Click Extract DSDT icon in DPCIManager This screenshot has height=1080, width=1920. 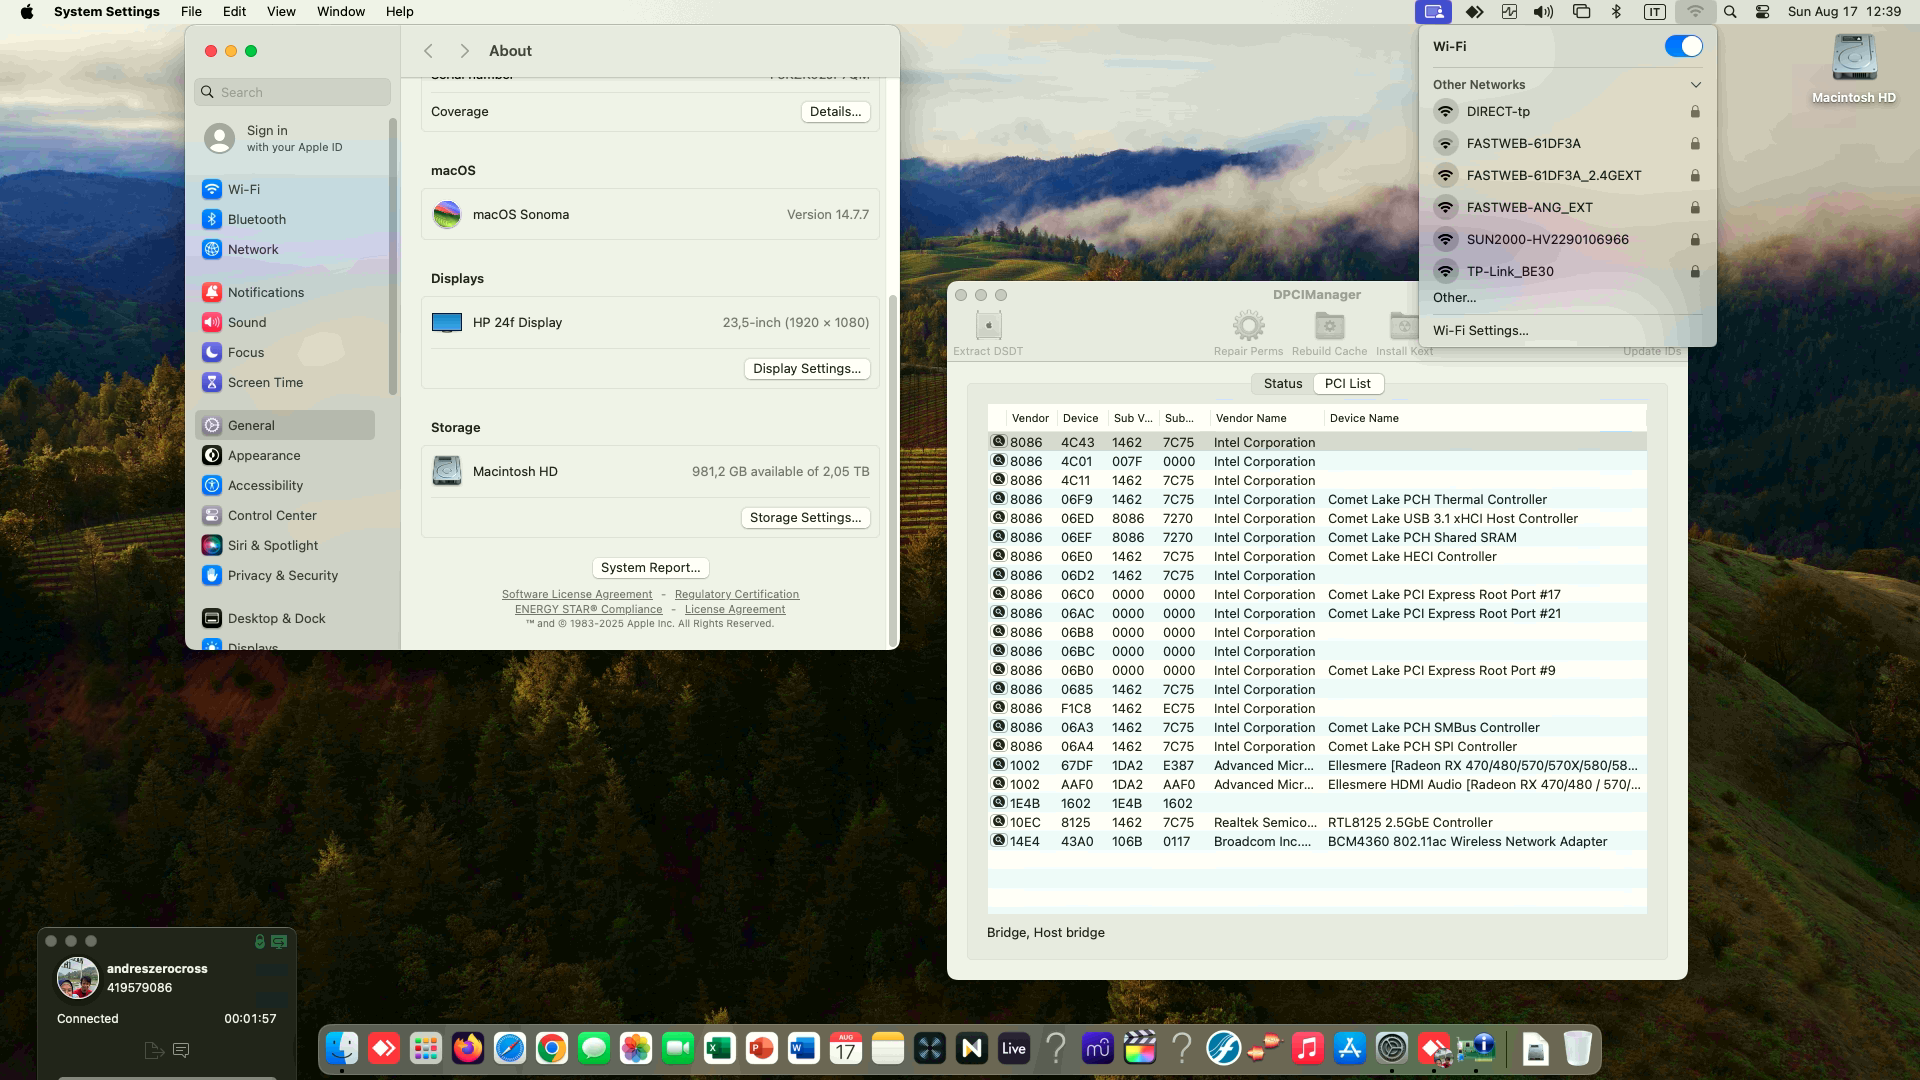988,325
